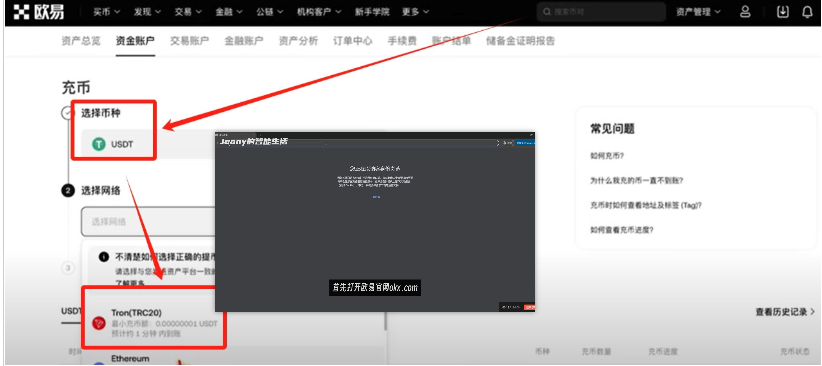Switch to the 交易账户 tab
Screen dimensions: 822x366
[x=189, y=41]
